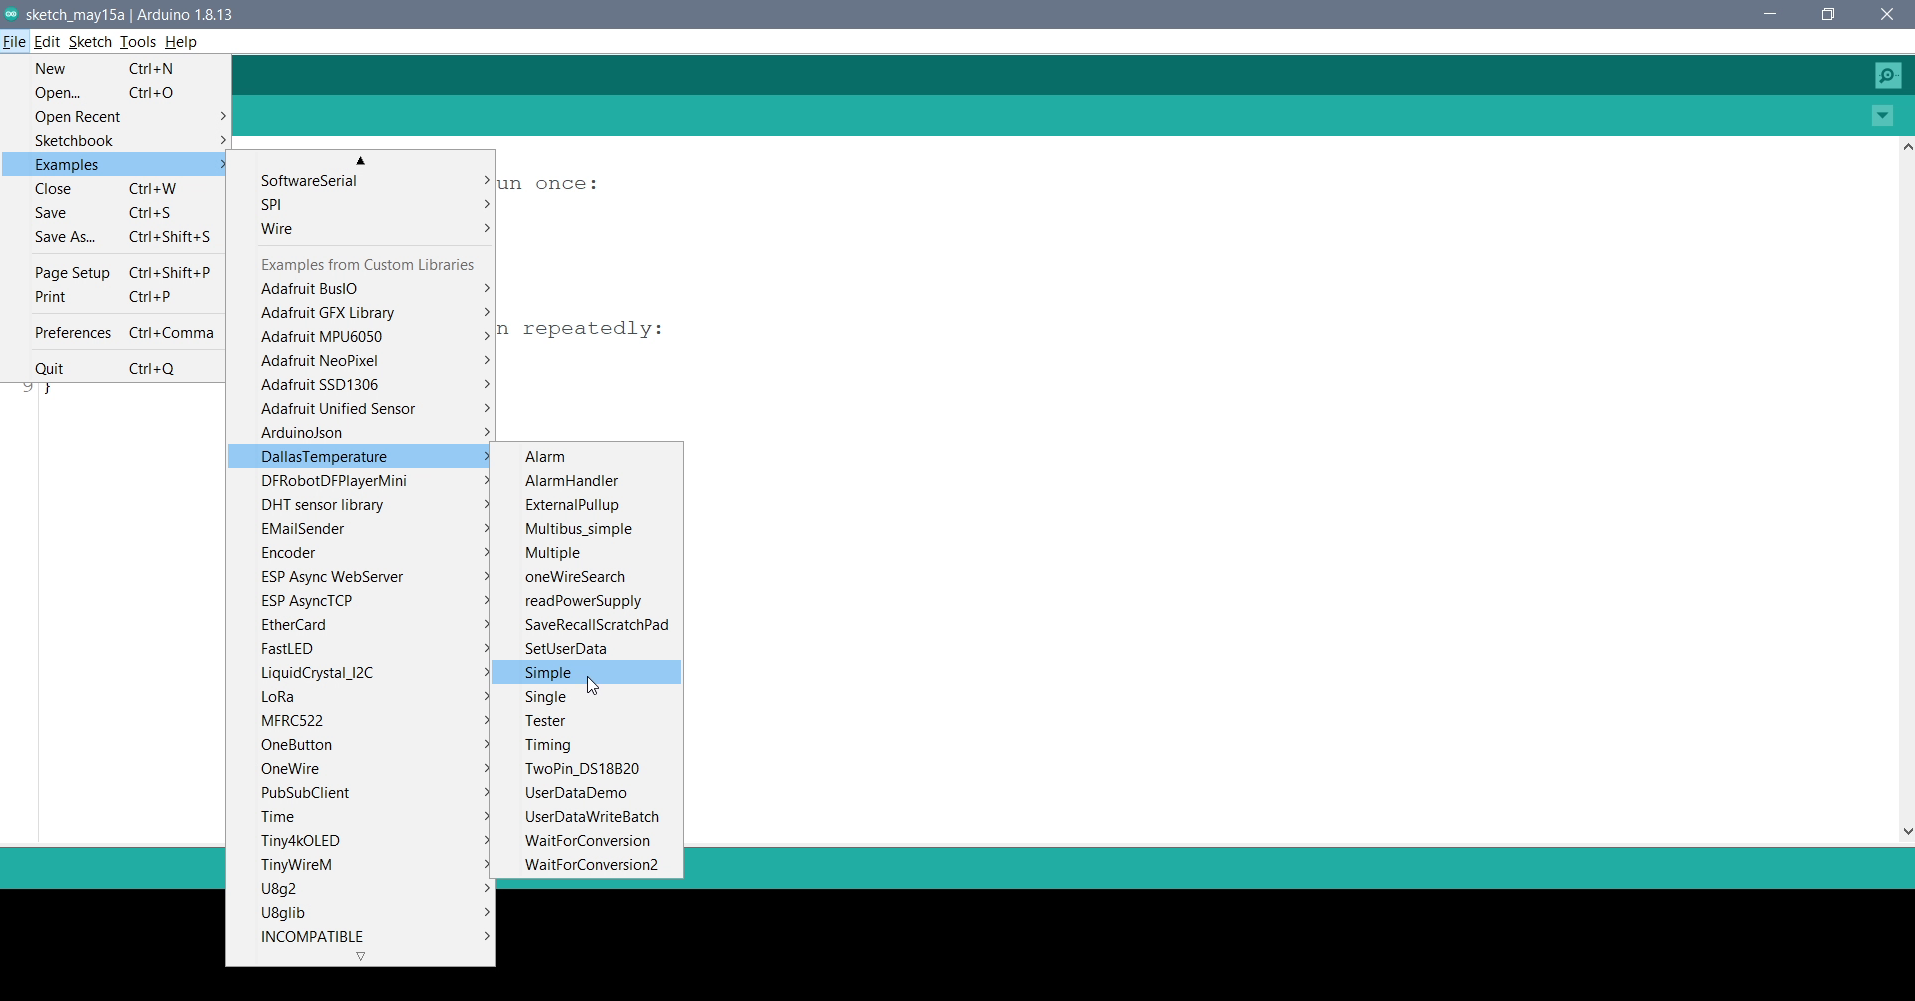Open Preferences from File menu

pyautogui.click(x=115, y=333)
